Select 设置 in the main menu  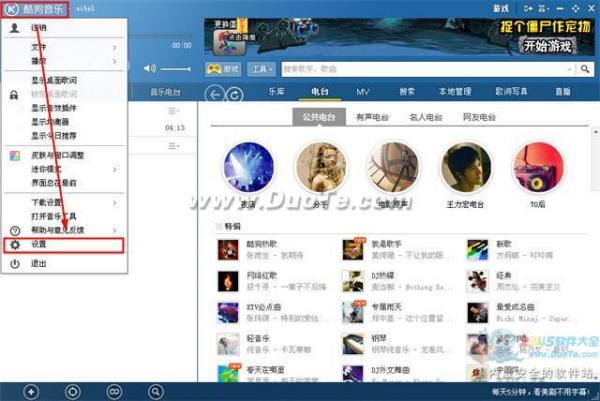coord(64,245)
